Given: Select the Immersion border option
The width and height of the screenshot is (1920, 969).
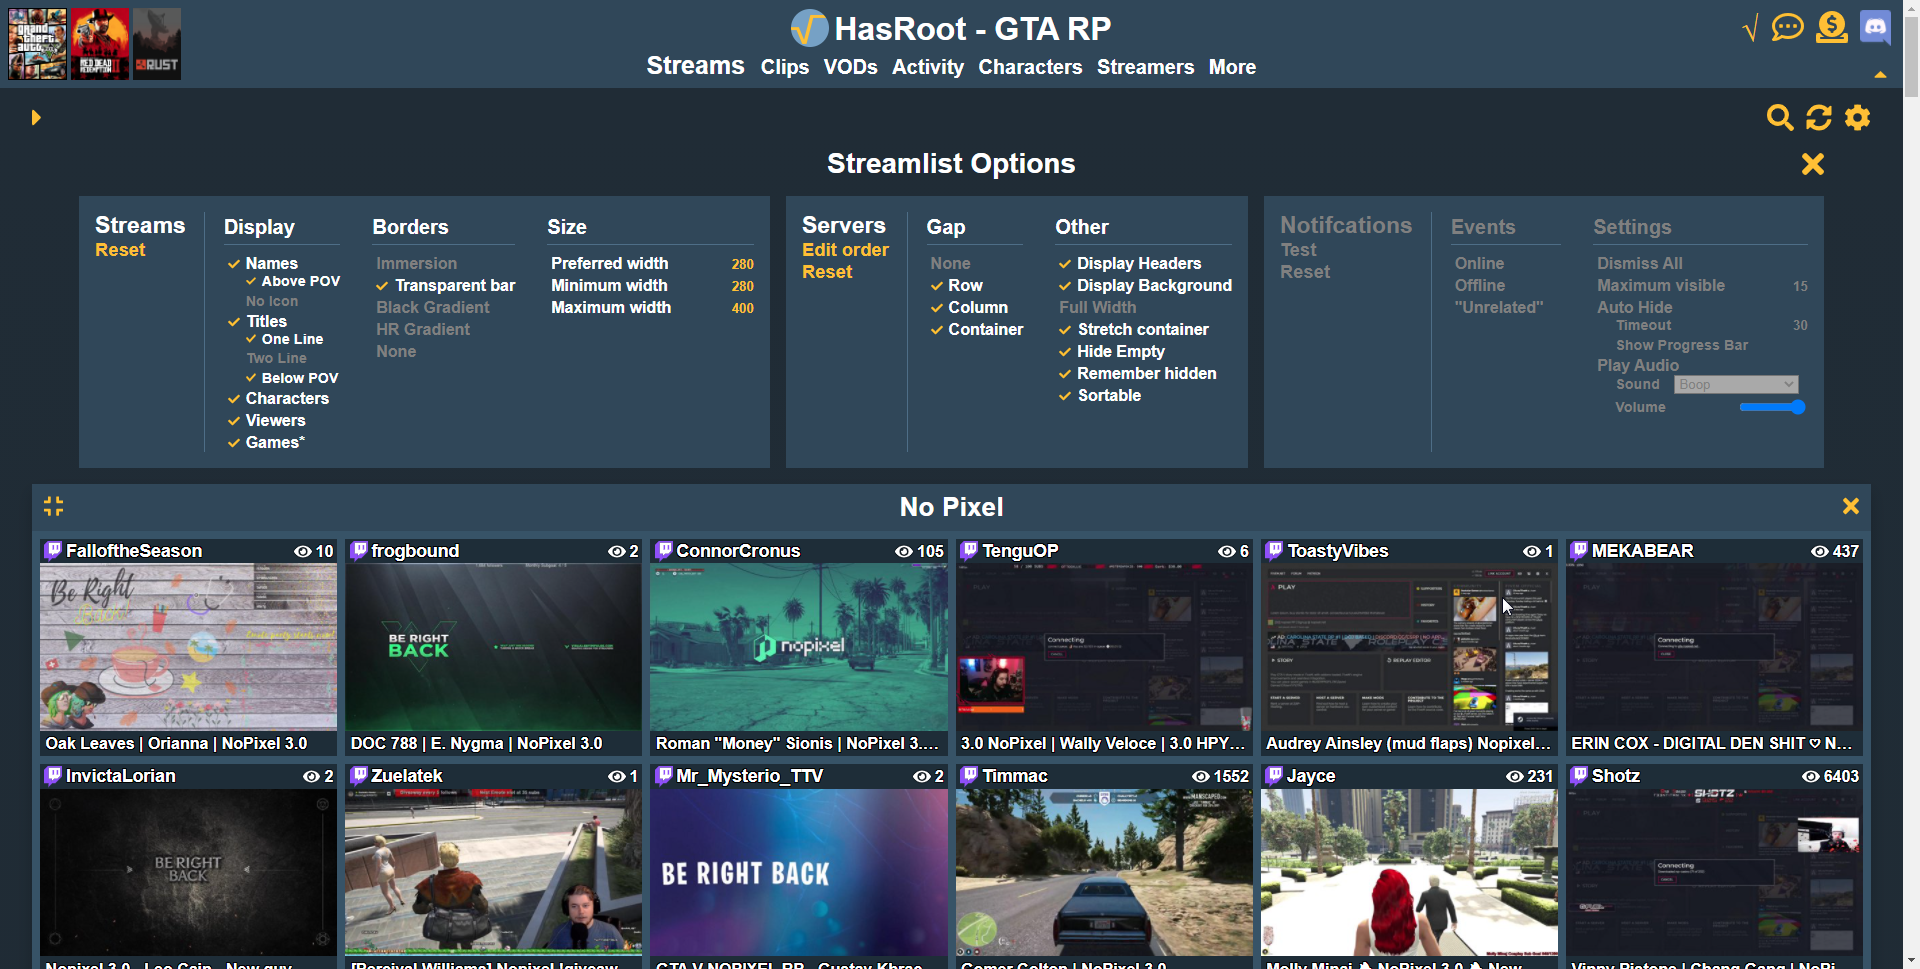Looking at the screenshot, I should 416,264.
